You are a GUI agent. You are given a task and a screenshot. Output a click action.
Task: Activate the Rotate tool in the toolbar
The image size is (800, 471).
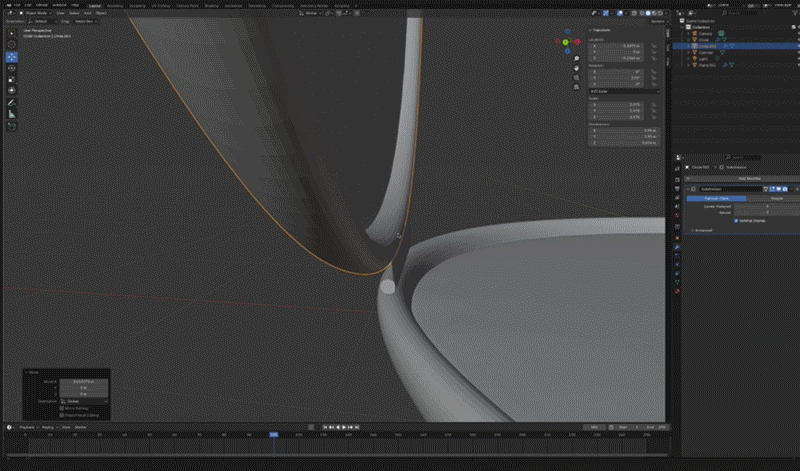click(12, 68)
